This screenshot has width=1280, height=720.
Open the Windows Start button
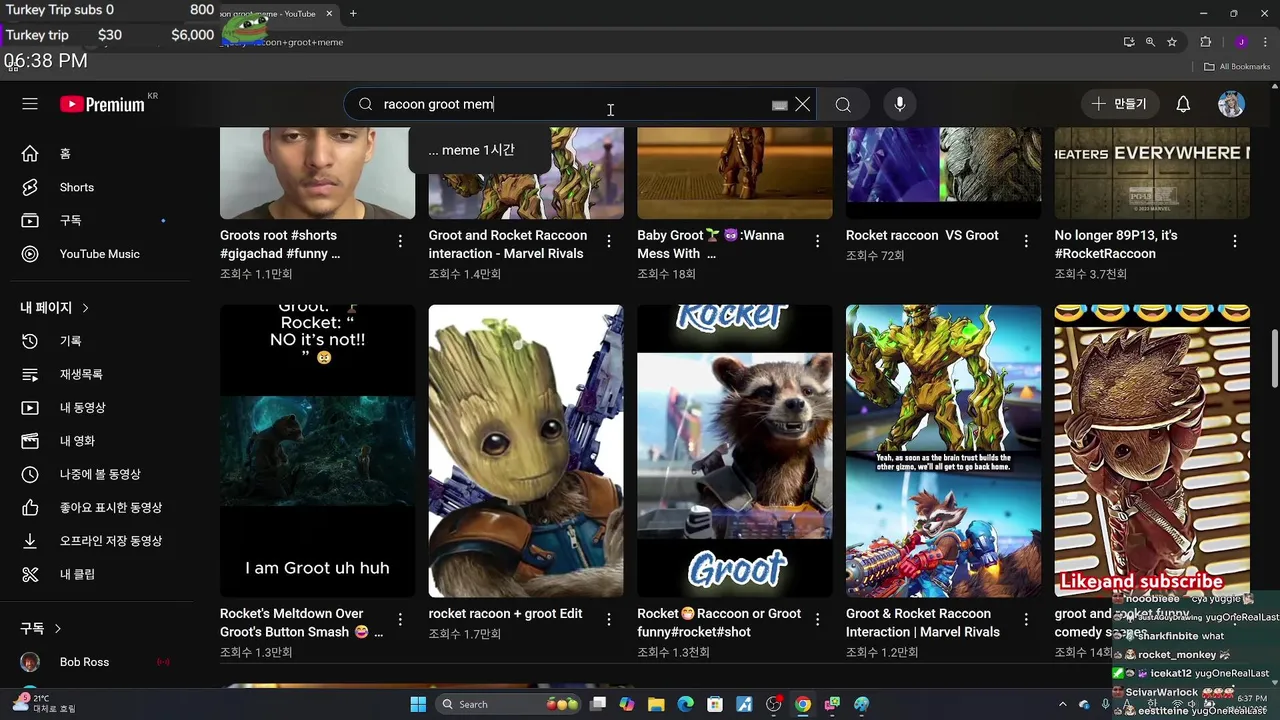tap(418, 704)
